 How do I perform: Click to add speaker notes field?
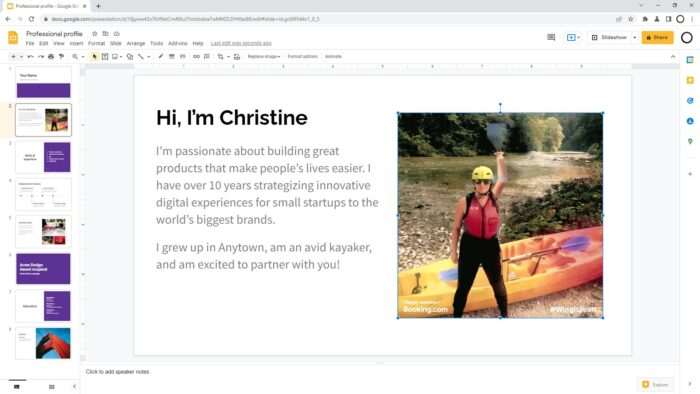[117, 372]
